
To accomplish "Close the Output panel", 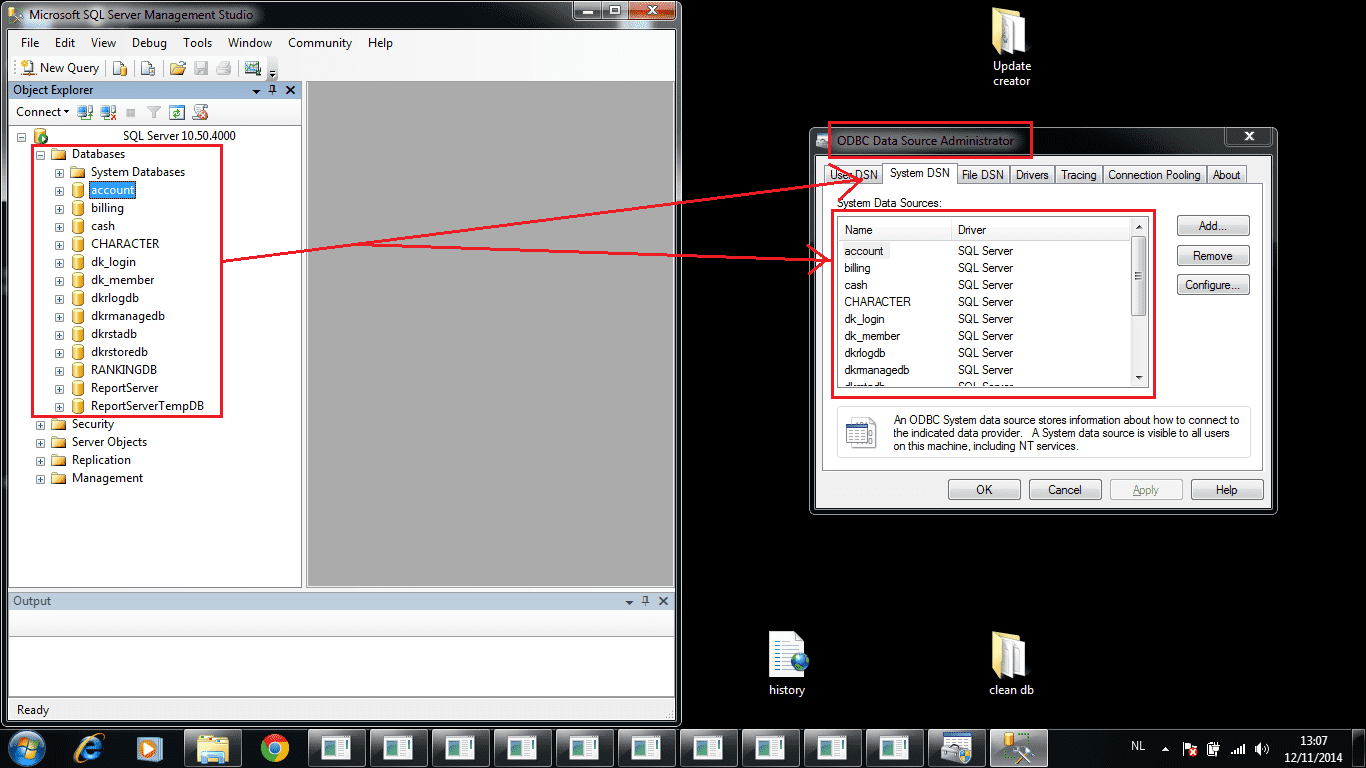I will tap(664, 601).
